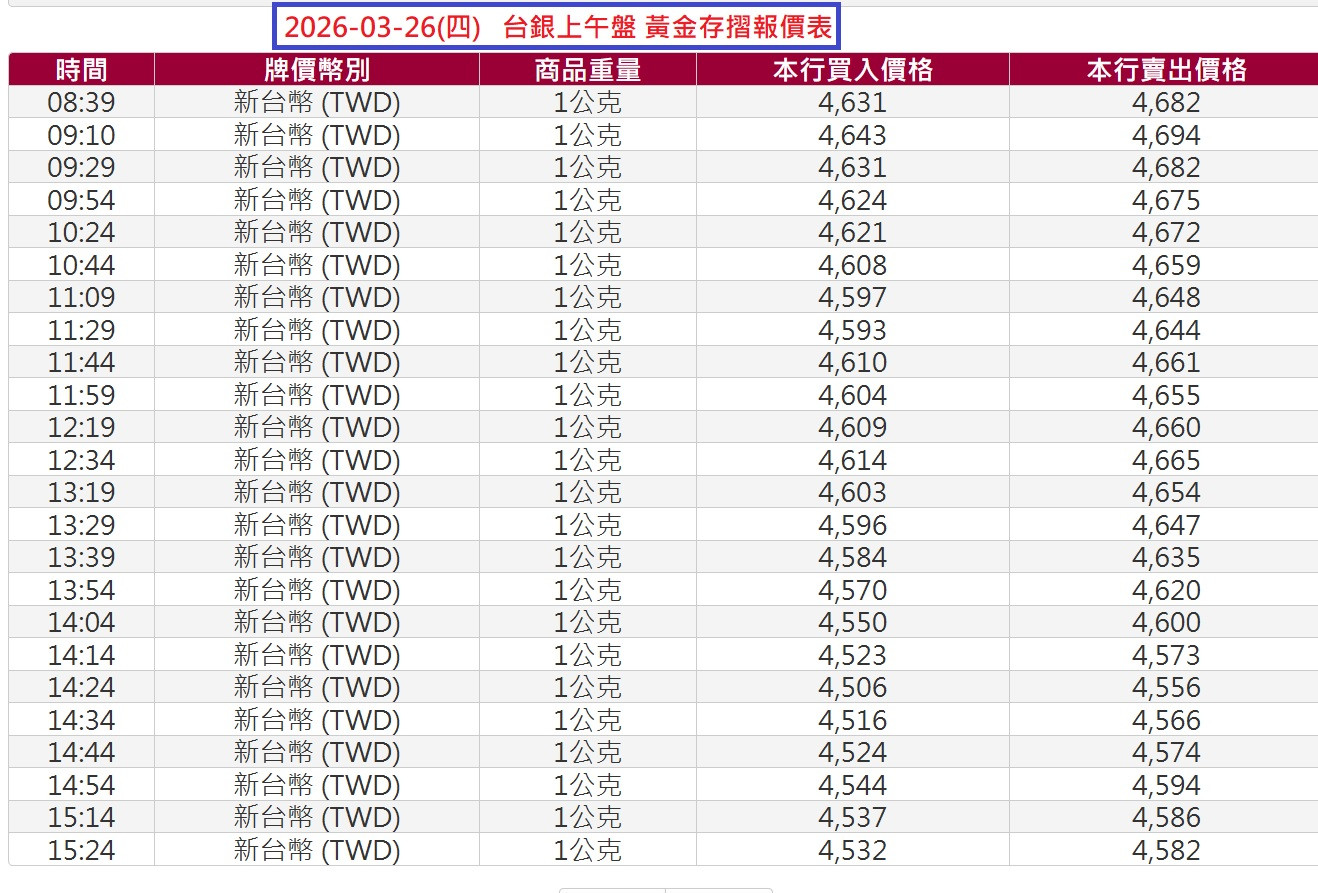Select the 本行買入價格 column header
The image size is (1318, 893).
853,70
